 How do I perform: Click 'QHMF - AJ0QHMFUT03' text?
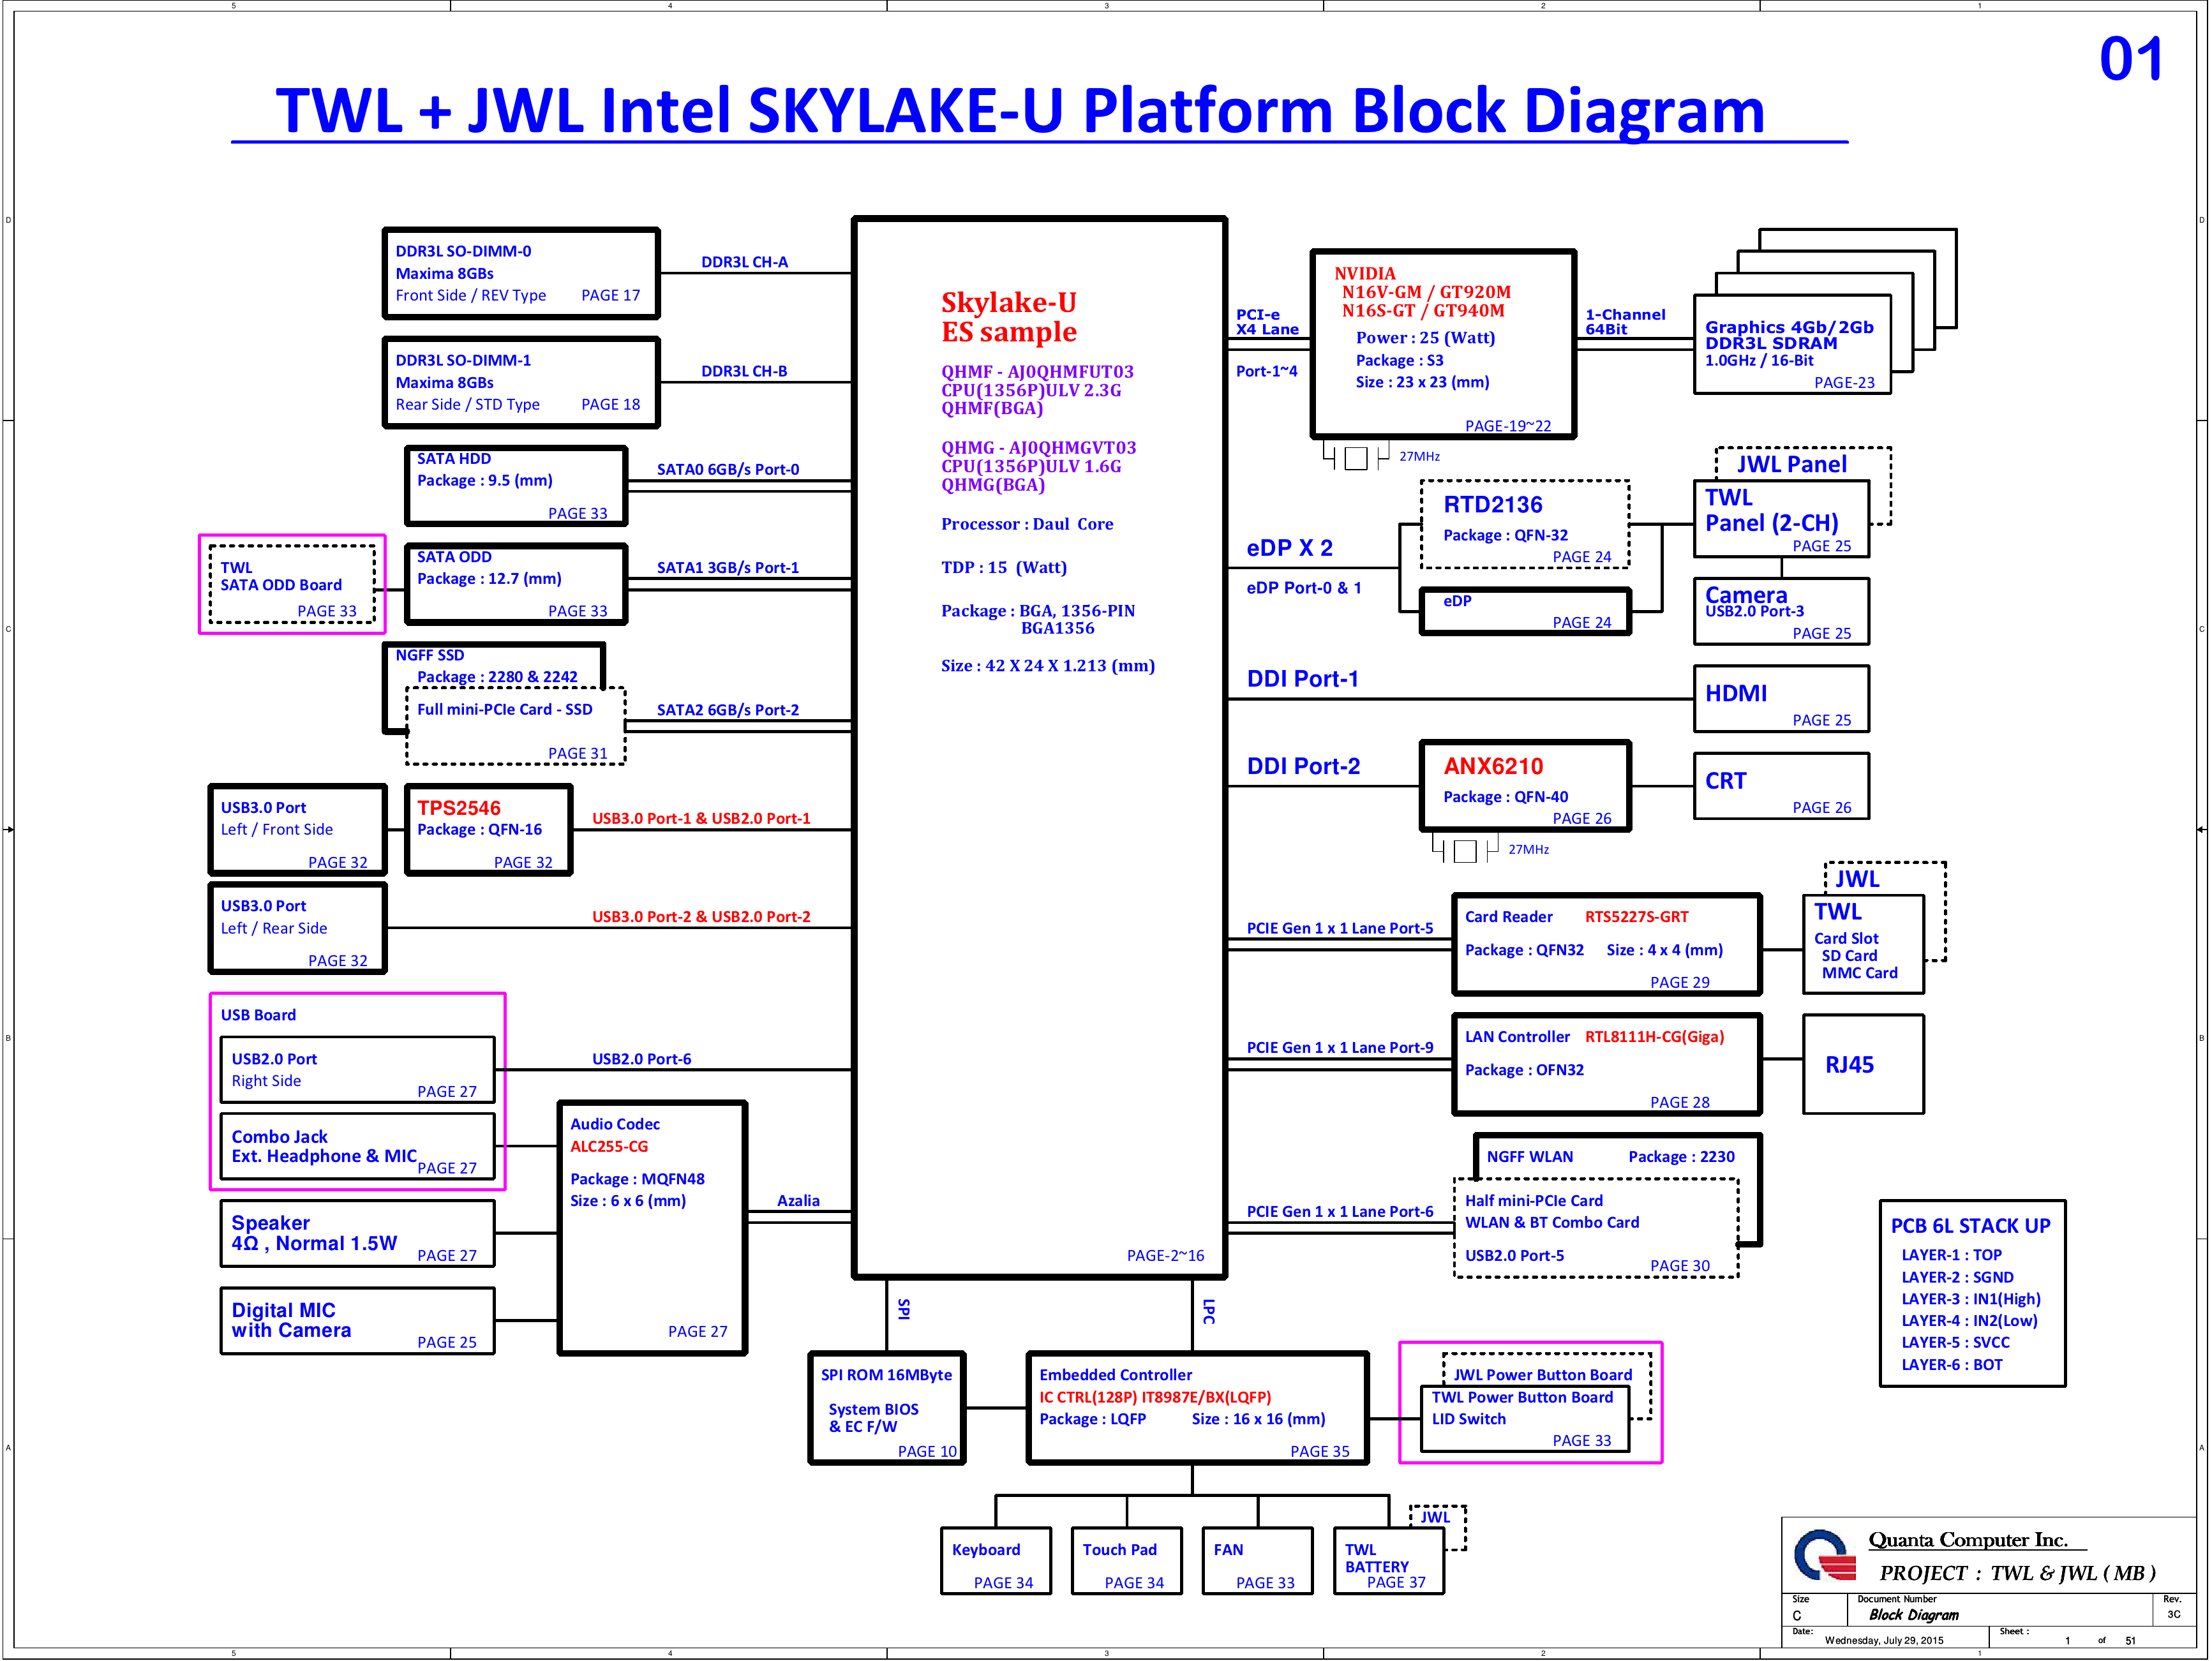click(1037, 372)
